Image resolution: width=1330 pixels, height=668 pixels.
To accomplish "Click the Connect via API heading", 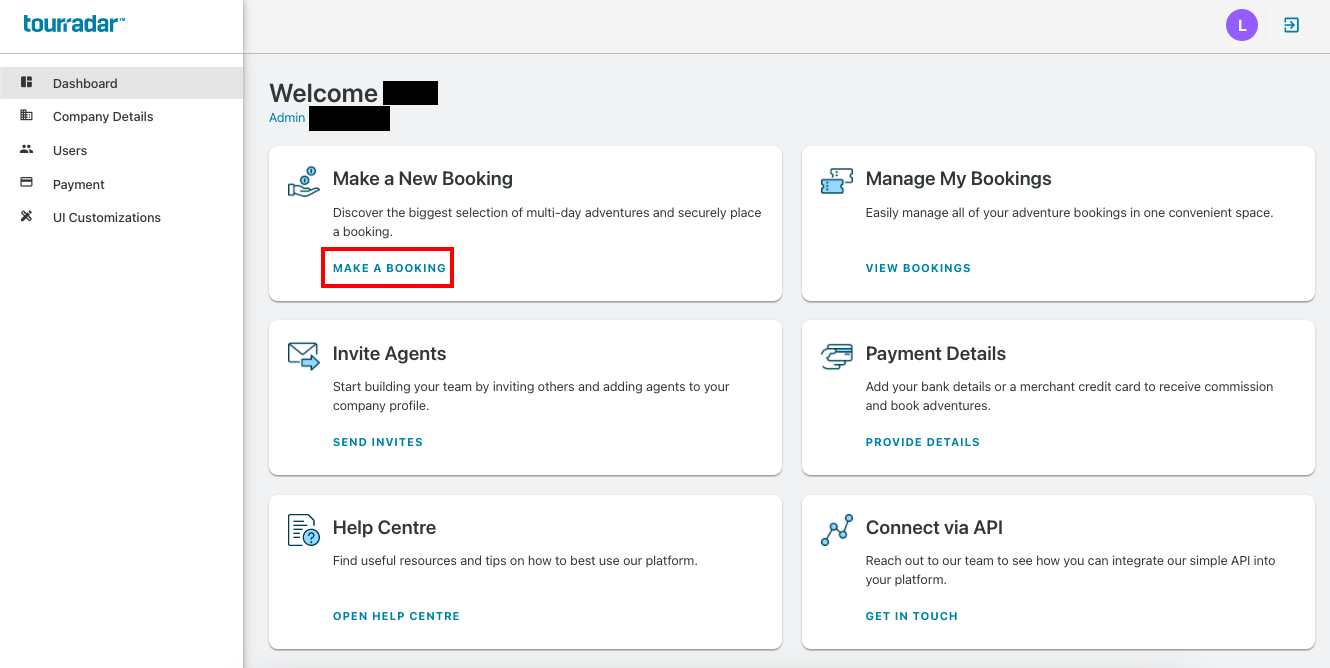I will pos(934,527).
